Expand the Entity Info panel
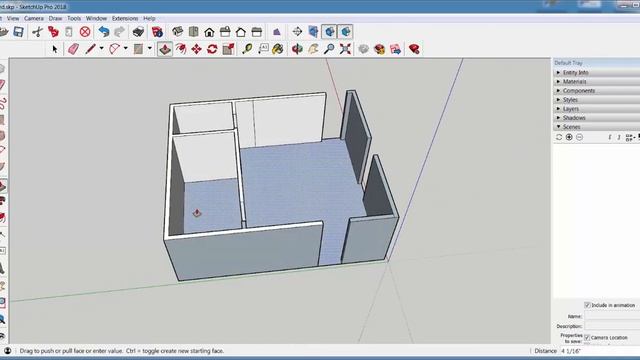 point(597,72)
